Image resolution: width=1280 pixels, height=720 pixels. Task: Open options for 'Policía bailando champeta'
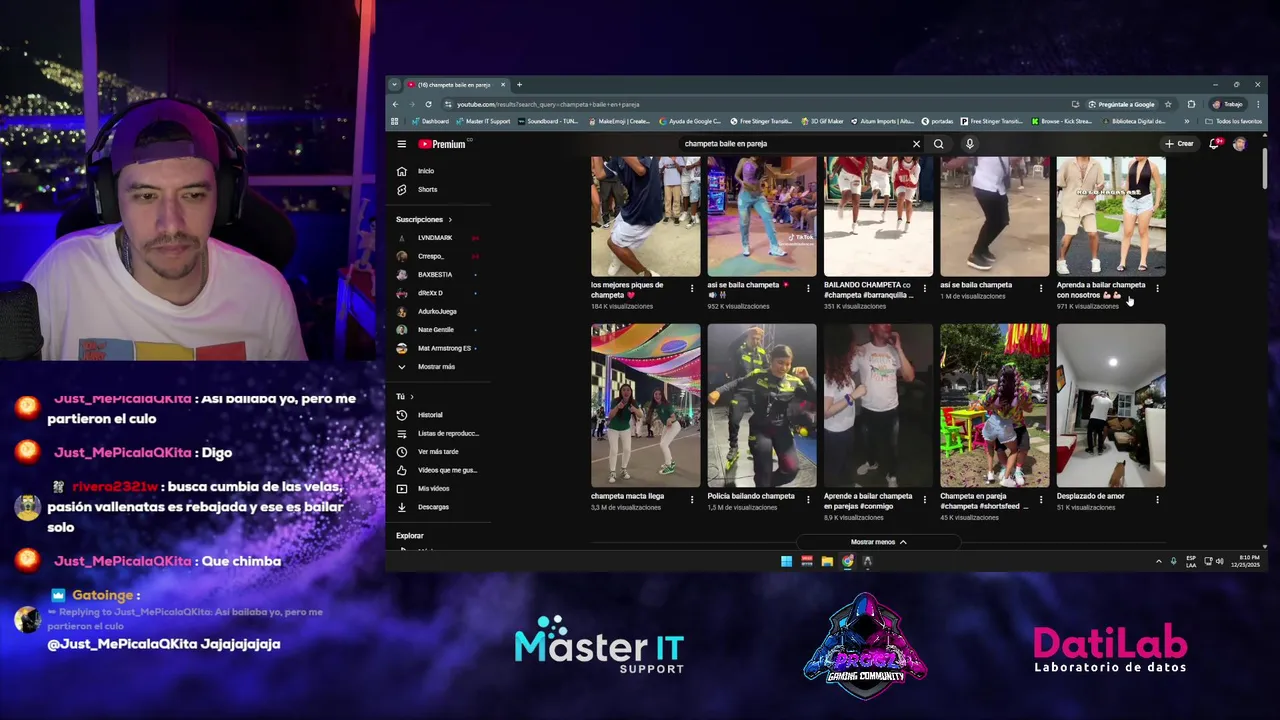click(x=808, y=499)
